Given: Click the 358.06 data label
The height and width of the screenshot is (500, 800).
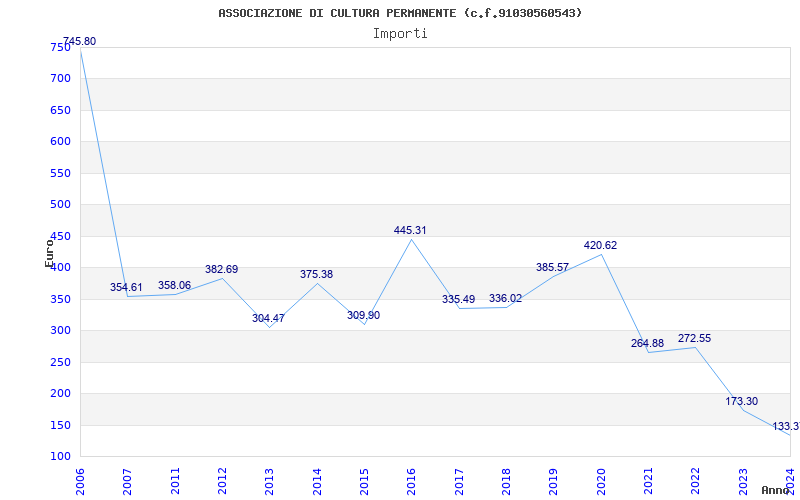Looking at the screenshot, I should point(174,285).
